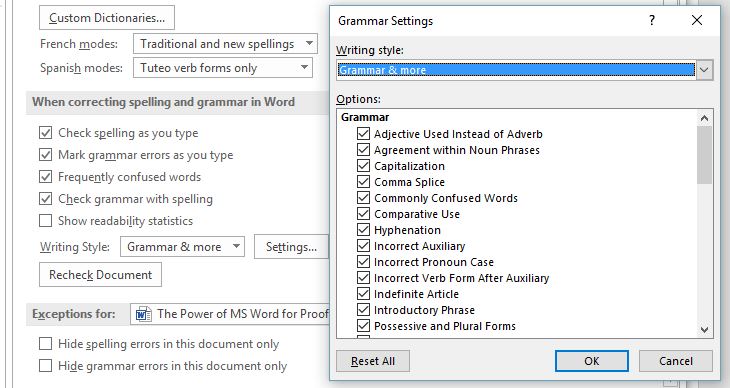Screen dimensions: 730x388
Task: Click the options list scroll up arrow
Action: [x=704, y=118]
